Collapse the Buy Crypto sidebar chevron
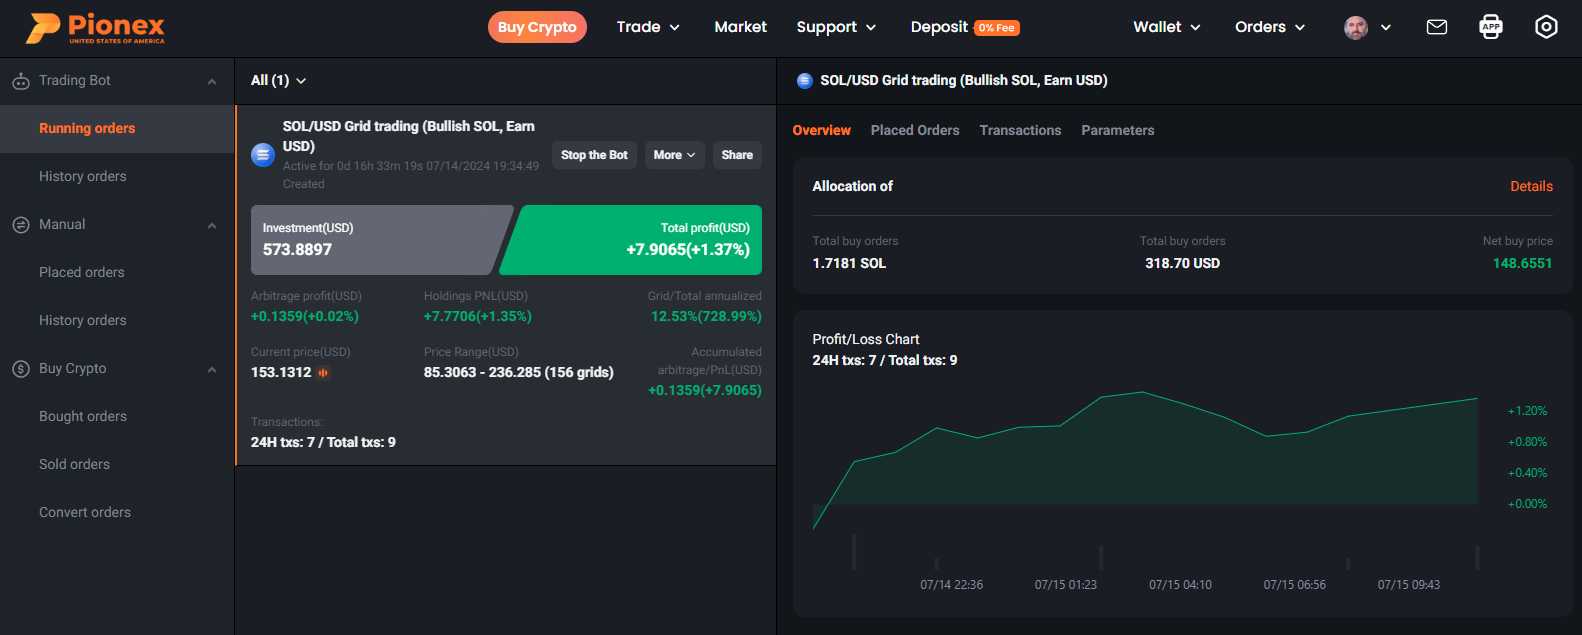The width and height of the screenshot is (1582, 635). tap(212, 370)
